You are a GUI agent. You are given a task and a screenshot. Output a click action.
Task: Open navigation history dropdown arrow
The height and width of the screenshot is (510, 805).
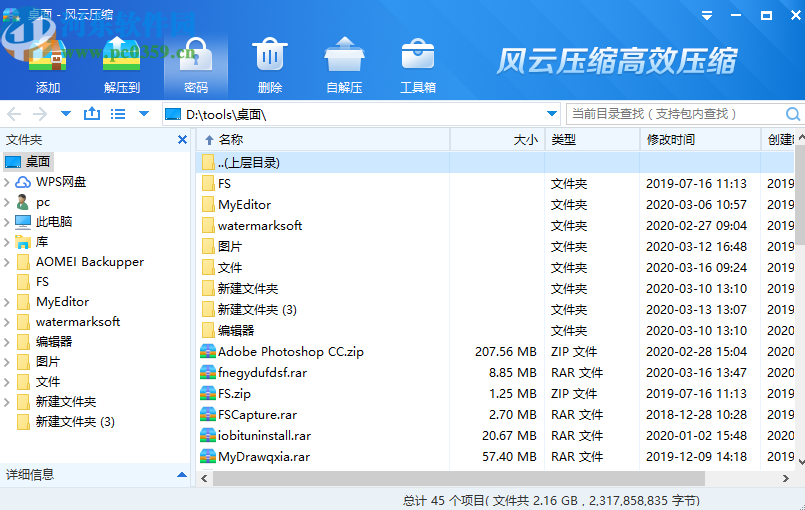point(66,114)
